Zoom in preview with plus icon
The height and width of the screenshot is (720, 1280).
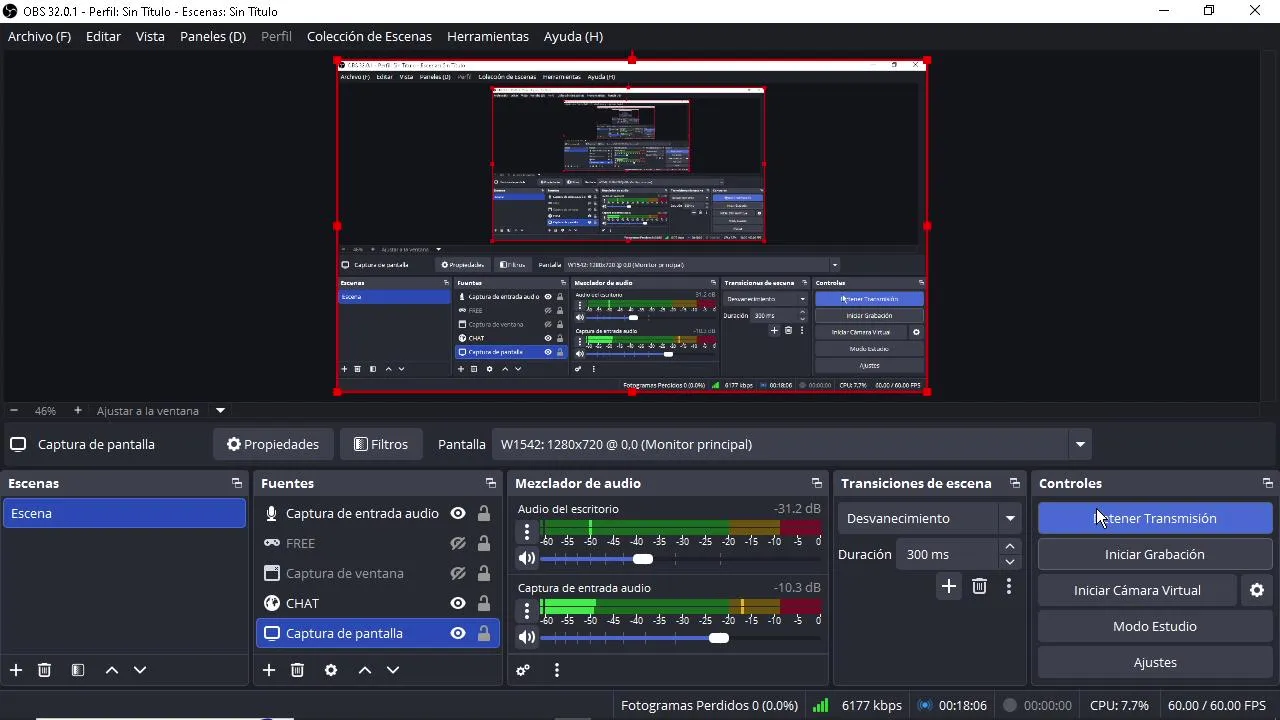78,410
